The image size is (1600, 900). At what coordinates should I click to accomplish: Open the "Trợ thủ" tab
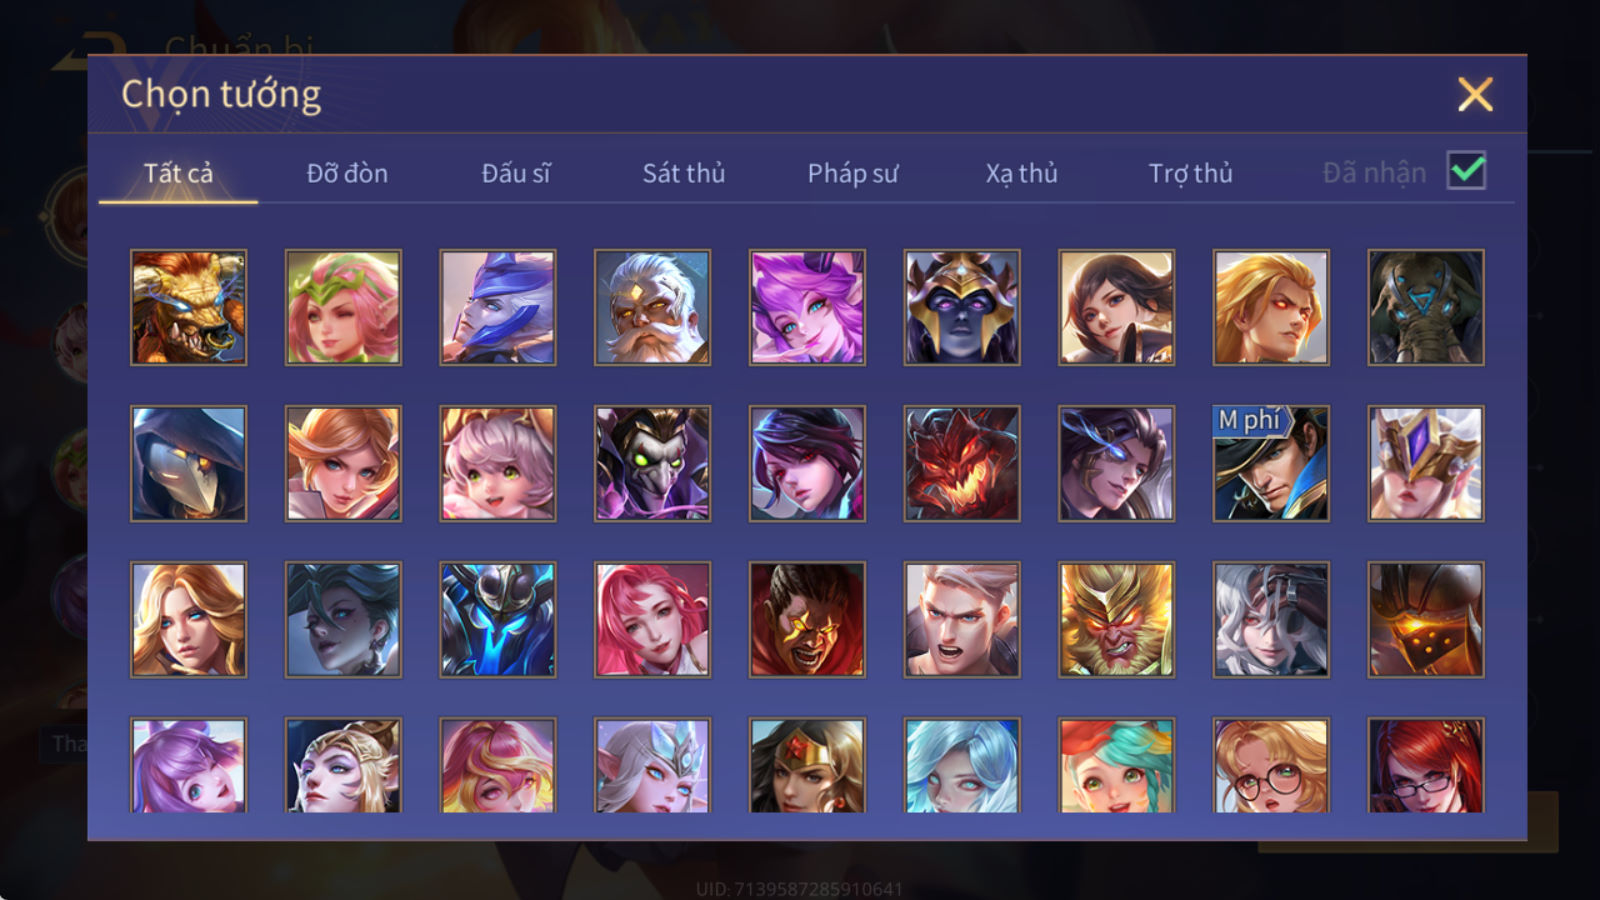(x=1190, y=173)
